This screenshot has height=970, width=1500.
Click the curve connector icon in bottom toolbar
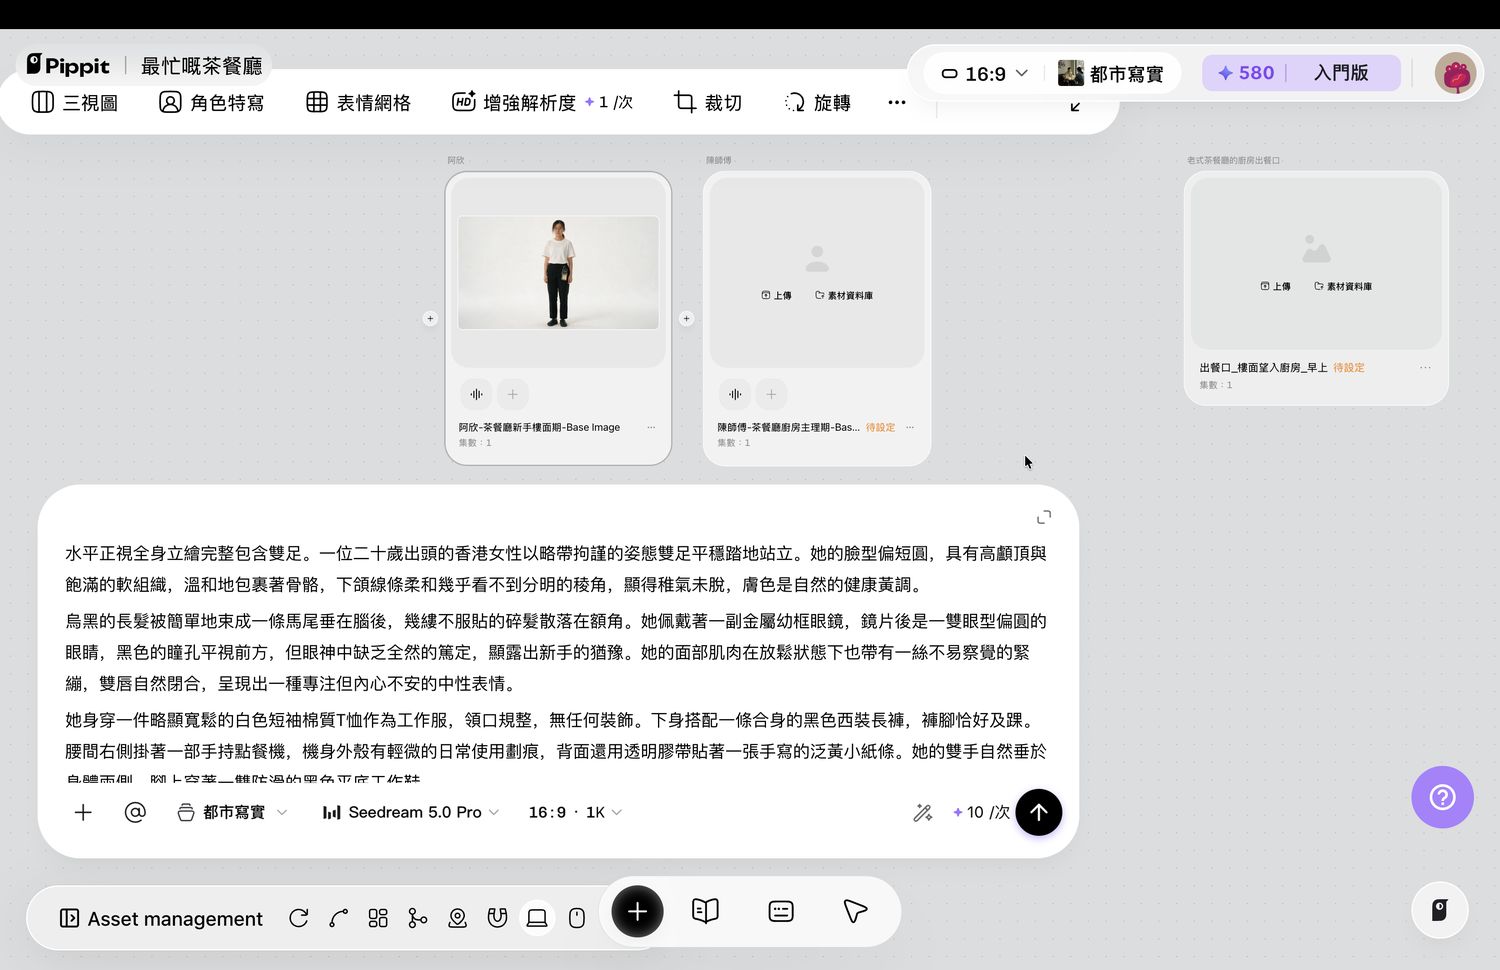(x=338, y=918)
